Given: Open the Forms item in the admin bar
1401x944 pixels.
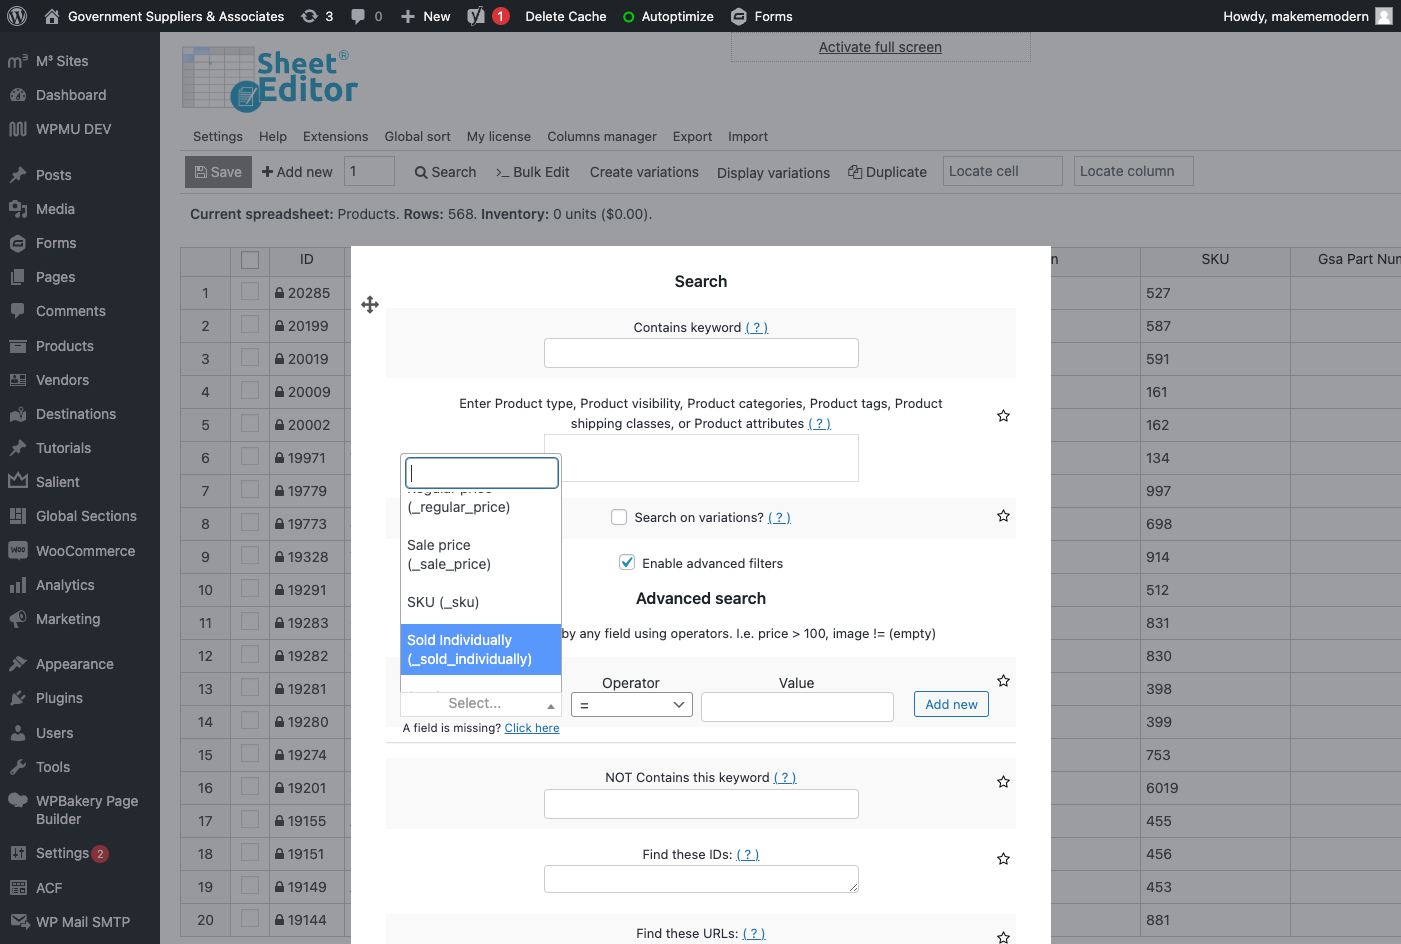Looking at the screenshot, I should point(762,16).
